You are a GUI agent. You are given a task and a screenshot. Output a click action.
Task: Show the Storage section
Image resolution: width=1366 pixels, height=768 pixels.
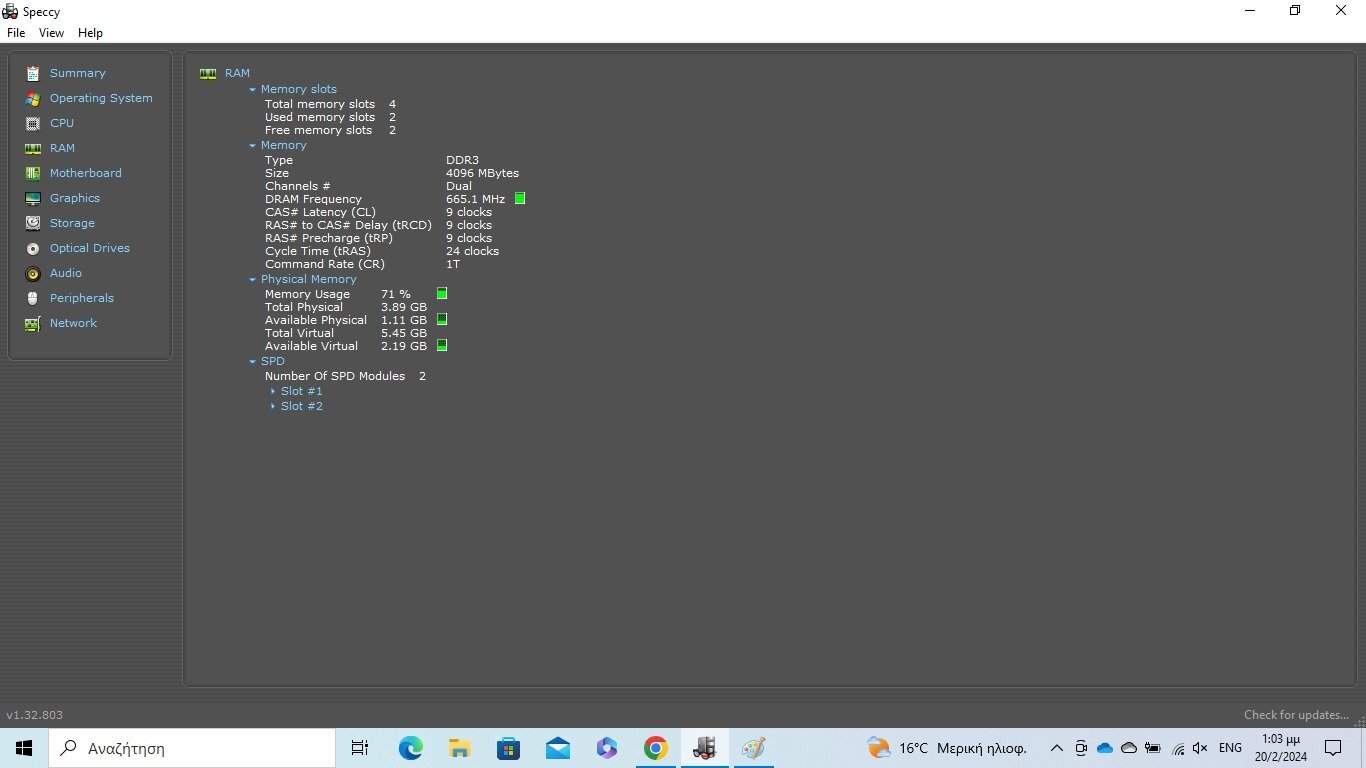tap(72, 223)
